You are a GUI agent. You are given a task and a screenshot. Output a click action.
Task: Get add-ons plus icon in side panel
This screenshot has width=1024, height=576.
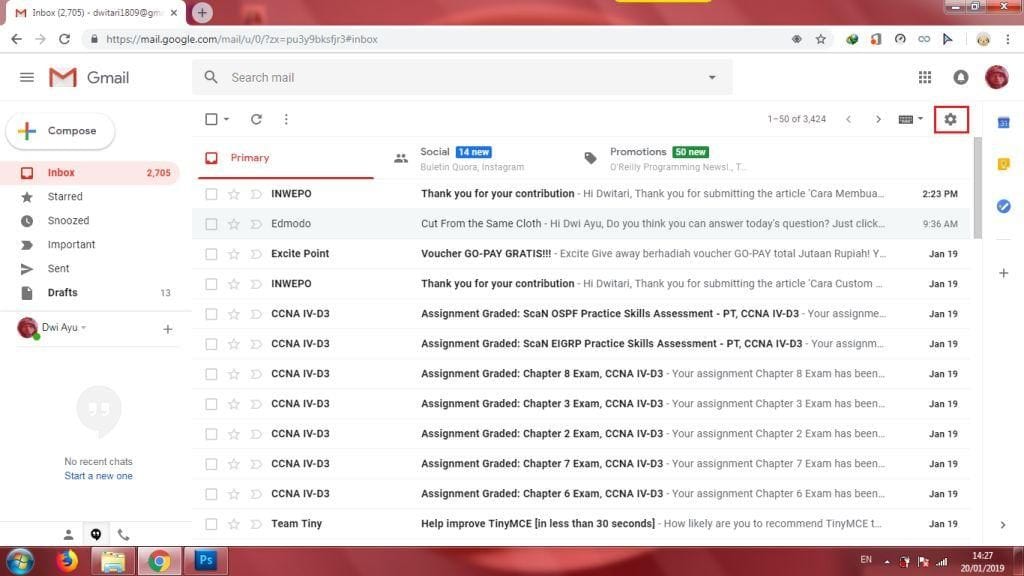pyautogui.click(x=1004, y=273)
